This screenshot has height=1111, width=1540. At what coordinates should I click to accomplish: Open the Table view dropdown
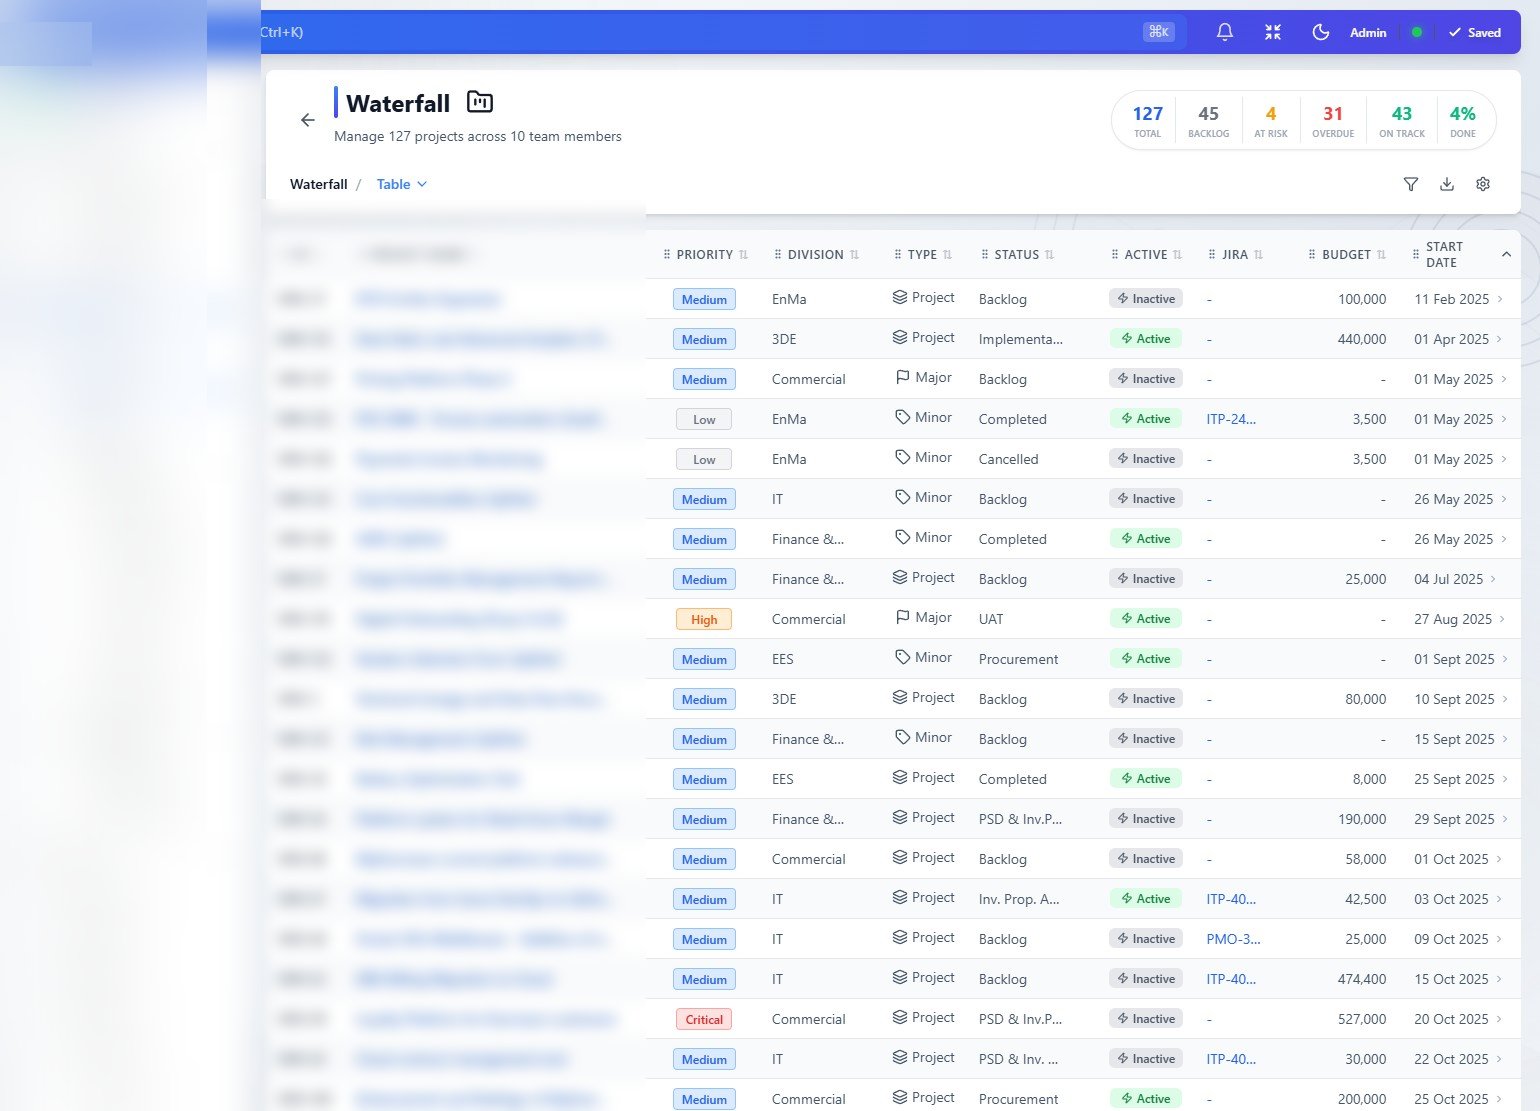pyautogui.click(x=400, y=184)
